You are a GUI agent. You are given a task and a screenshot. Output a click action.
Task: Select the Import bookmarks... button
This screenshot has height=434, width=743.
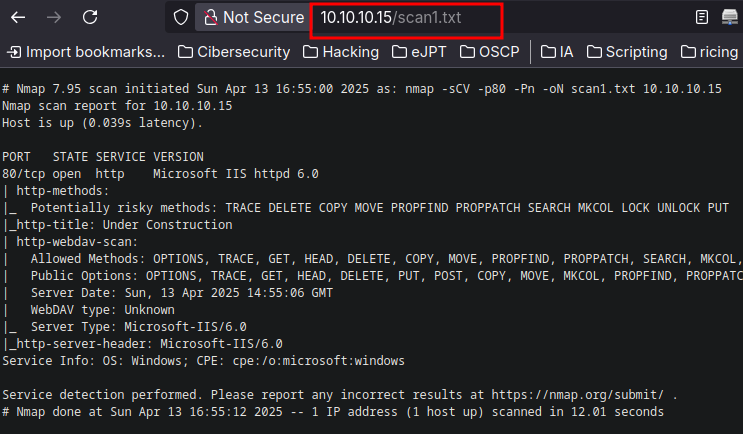[86, 52]
